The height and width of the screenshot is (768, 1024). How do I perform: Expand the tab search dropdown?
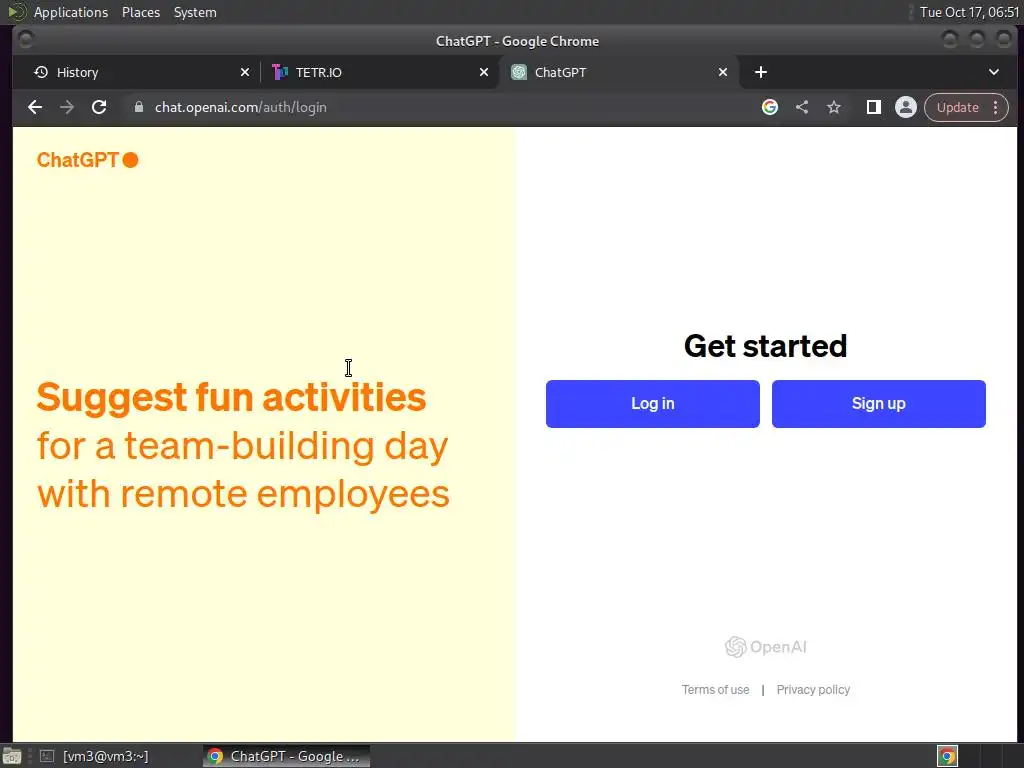(x=993, y=72)
